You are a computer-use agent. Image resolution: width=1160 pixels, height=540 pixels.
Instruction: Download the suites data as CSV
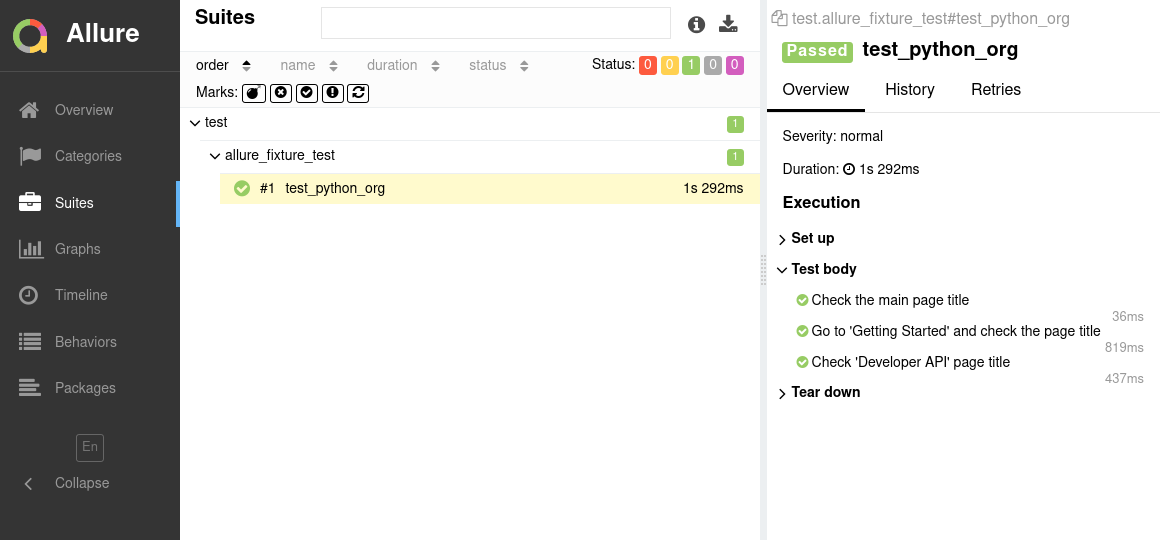coord(728,25)
